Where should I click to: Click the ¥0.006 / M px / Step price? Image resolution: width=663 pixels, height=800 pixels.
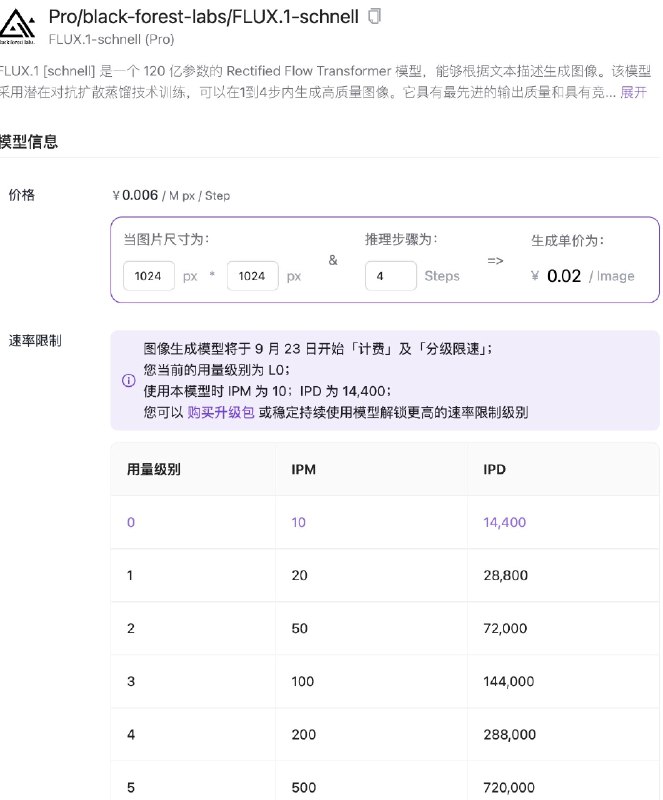click(x=171, y=195)
